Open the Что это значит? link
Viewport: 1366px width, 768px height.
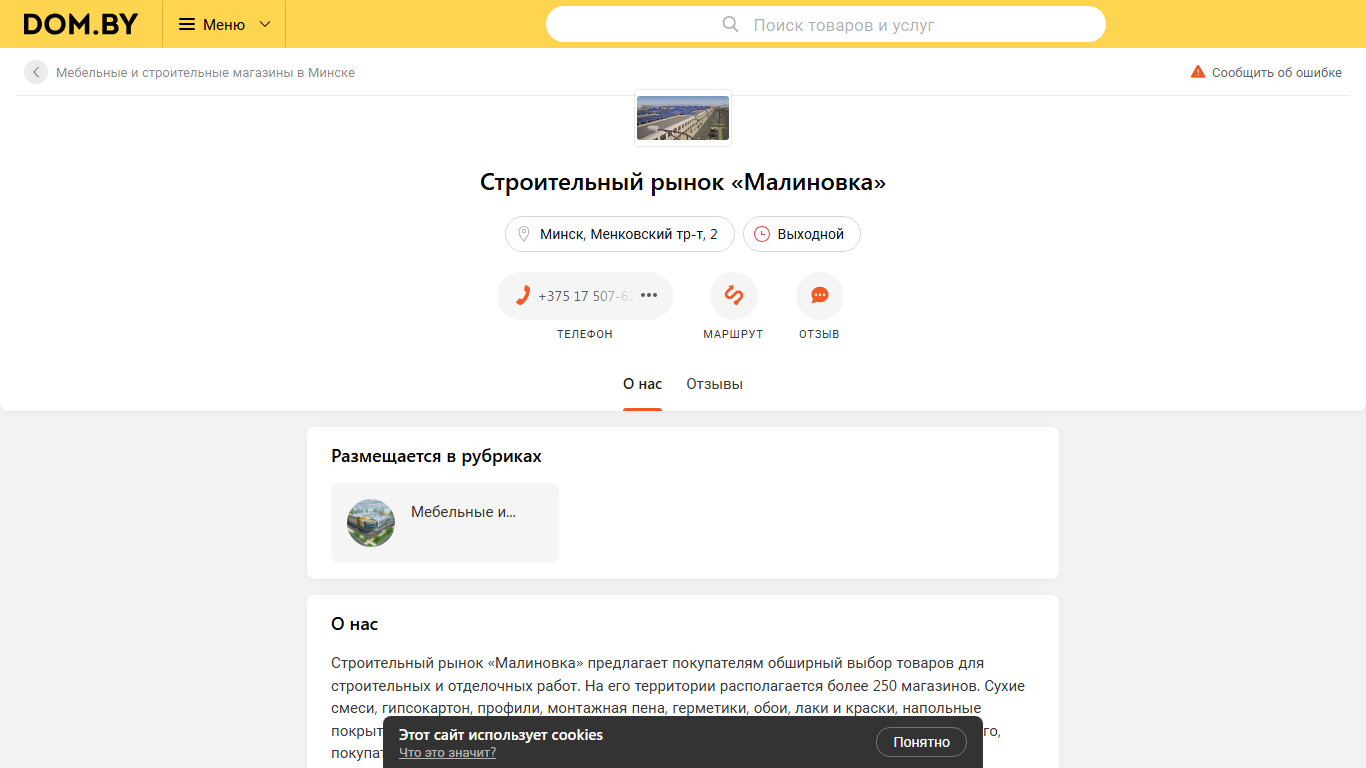click(x=447, y=753)
